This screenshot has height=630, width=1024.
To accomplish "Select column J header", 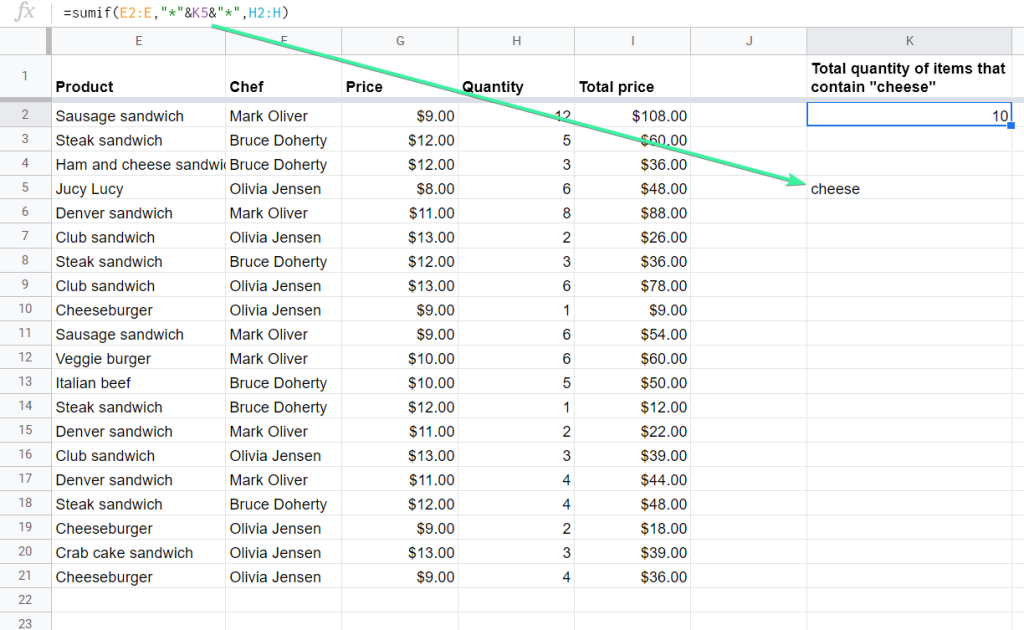I will pyautogui.click(x=748, y=41).
